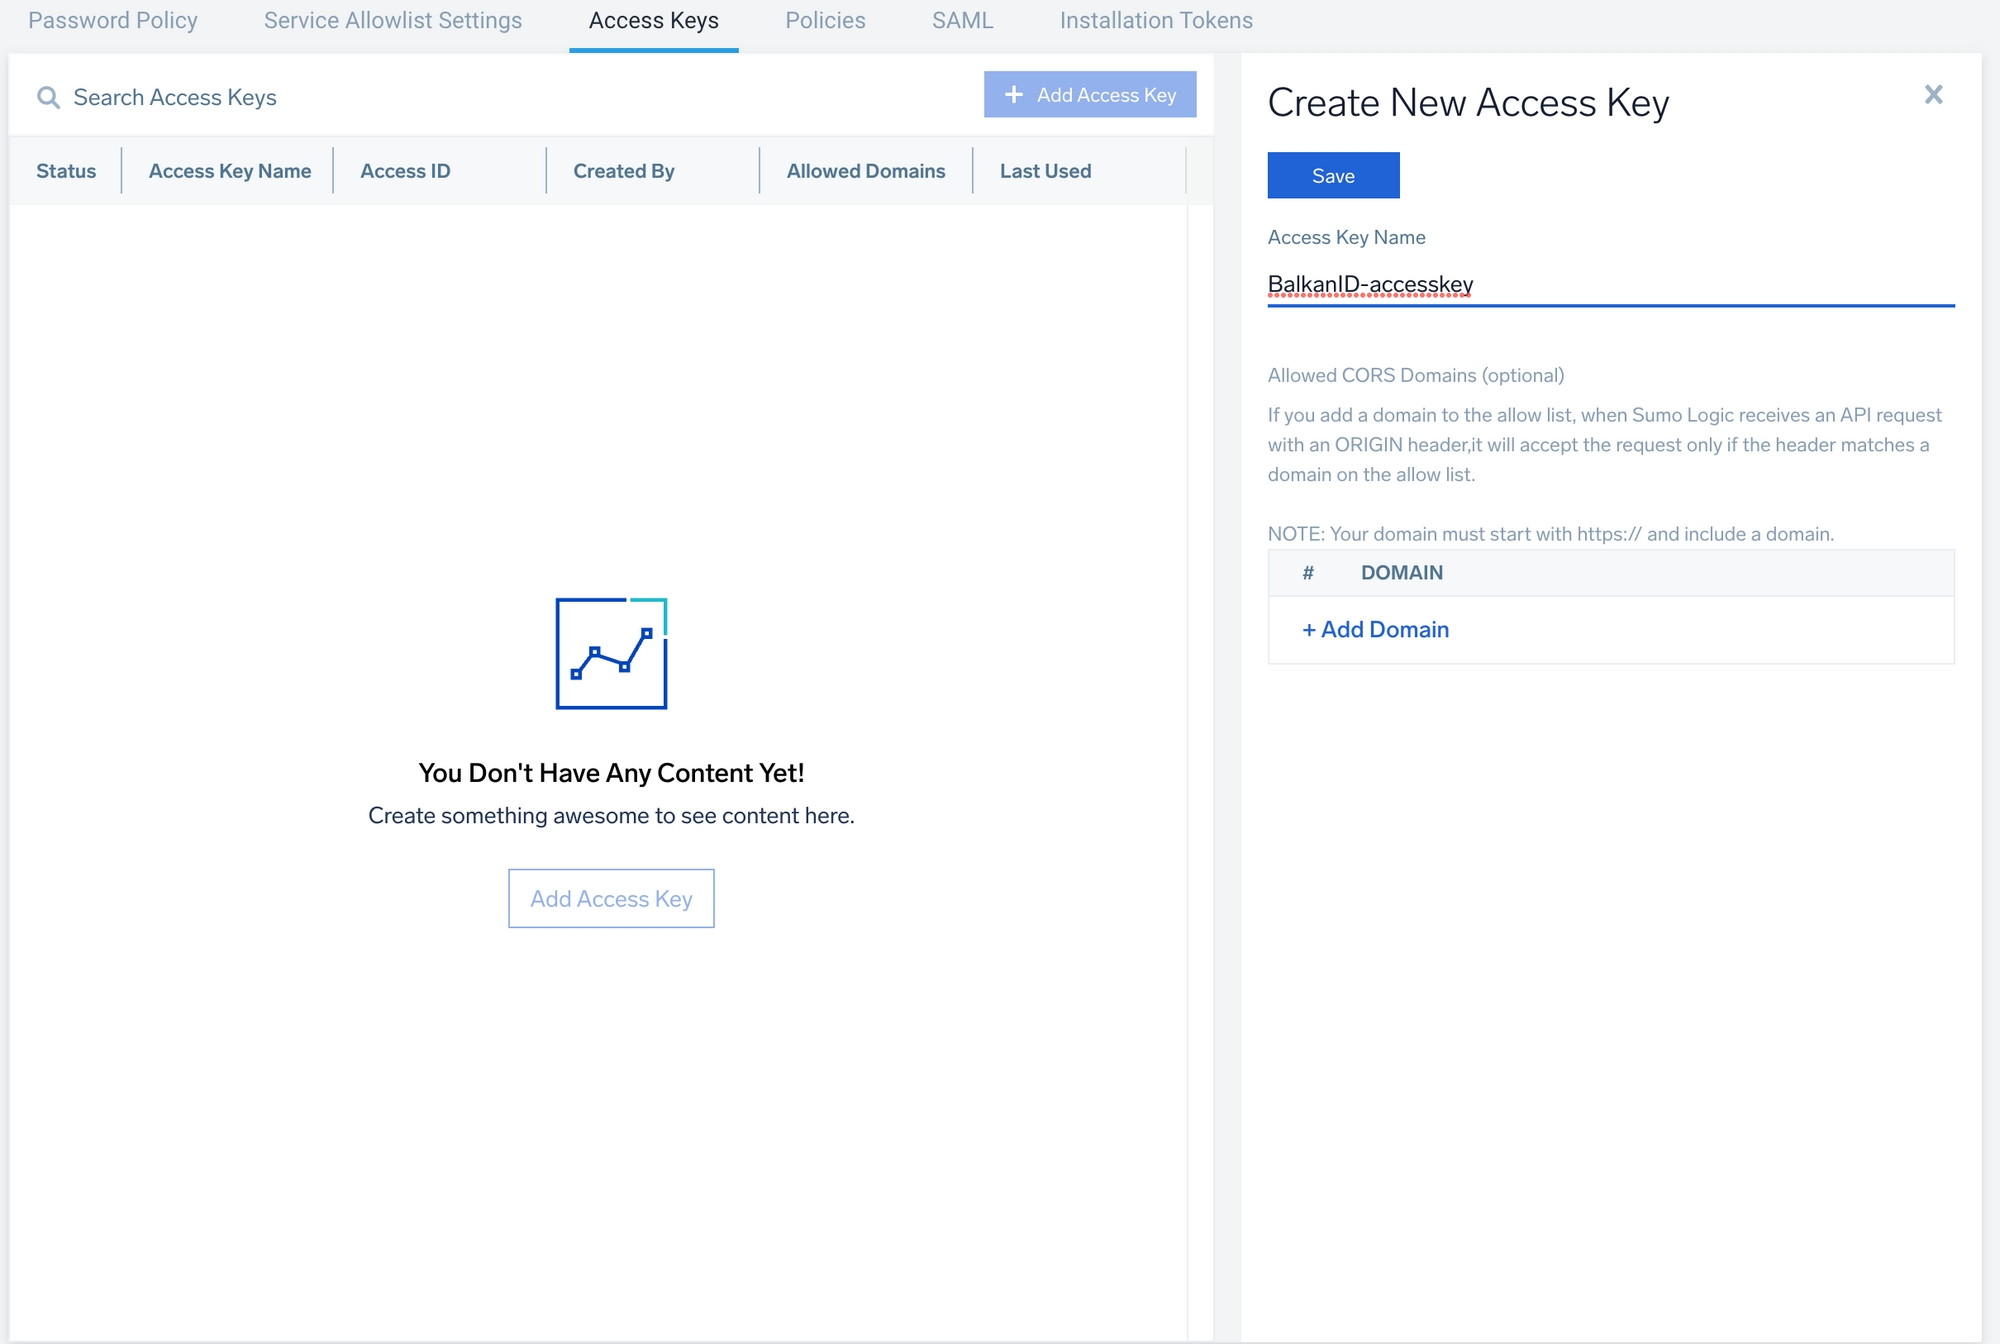Screen dimensions: 2000x1344
Task: Select the Access Keys tab
Action: [654, 21]
